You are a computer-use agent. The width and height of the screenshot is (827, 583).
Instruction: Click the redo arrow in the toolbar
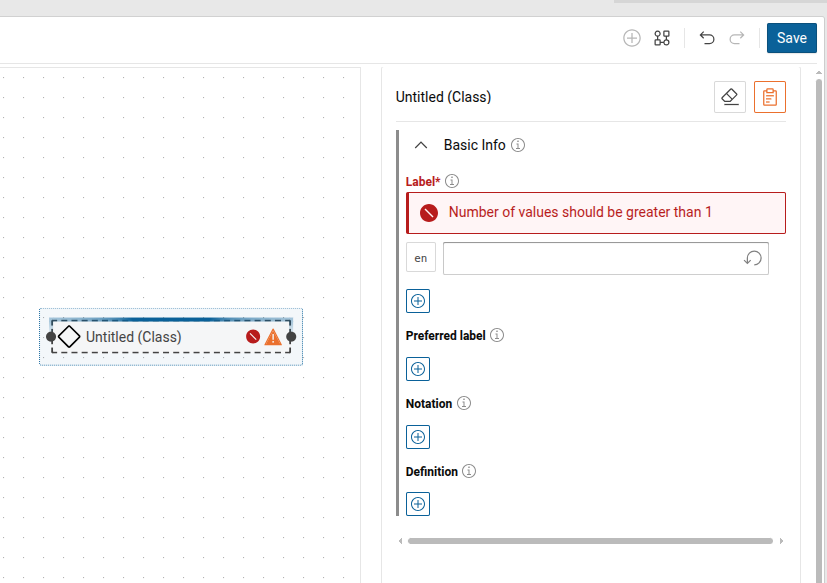click(737, 38)
